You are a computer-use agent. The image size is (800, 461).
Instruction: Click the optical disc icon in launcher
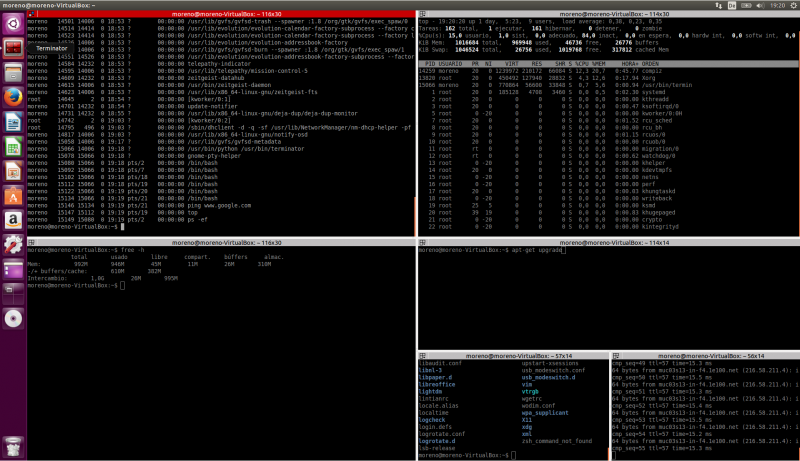[13, 319]
